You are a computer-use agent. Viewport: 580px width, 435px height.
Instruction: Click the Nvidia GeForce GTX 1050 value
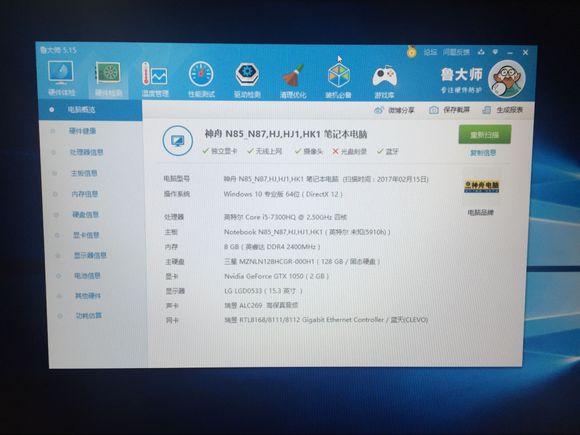point(277,276)
